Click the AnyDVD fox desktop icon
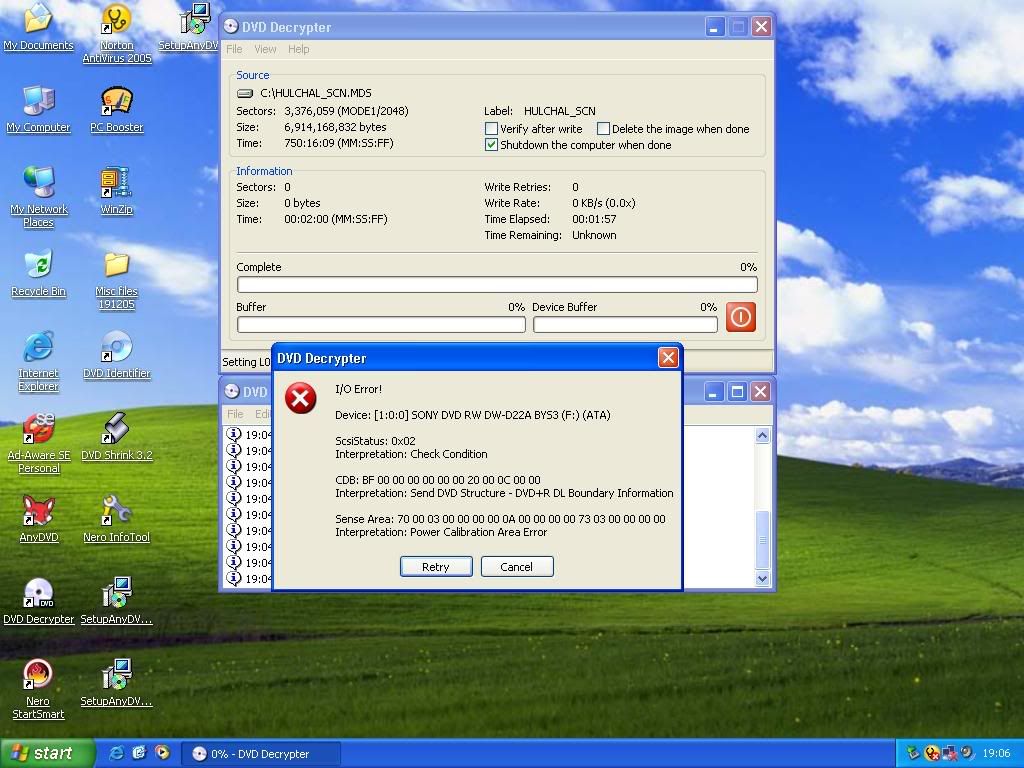This screenshot has height=768, width=1024. click(39, 519)
